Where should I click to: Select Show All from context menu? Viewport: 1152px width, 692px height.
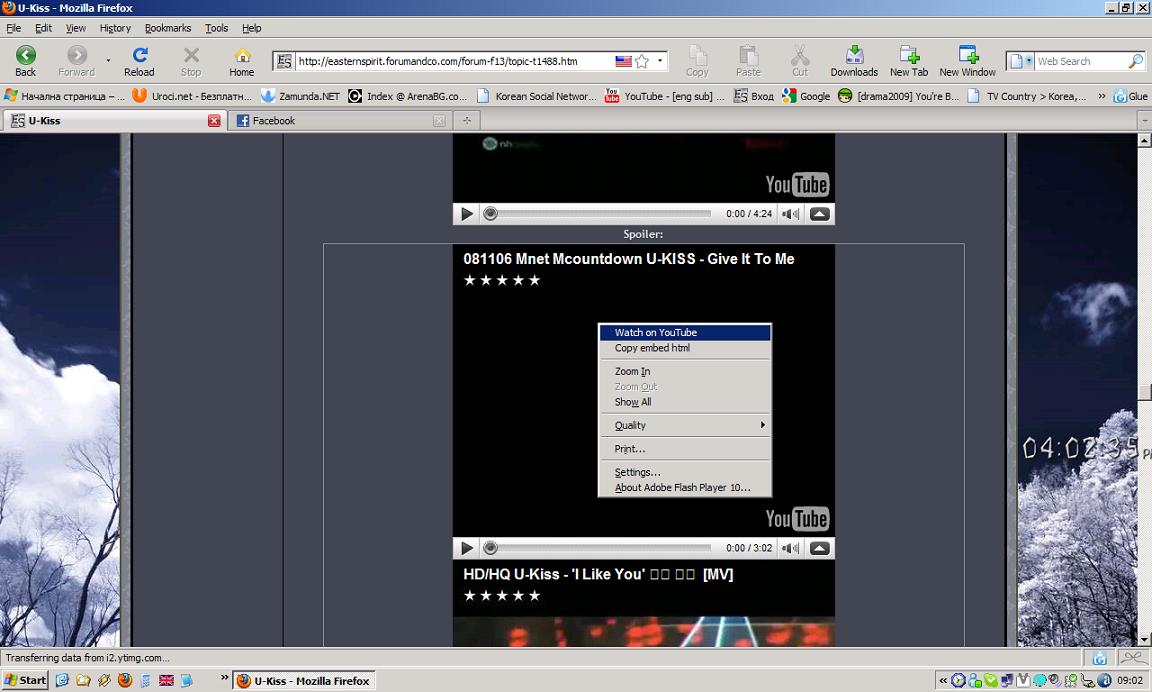click(x=685, y=403)
